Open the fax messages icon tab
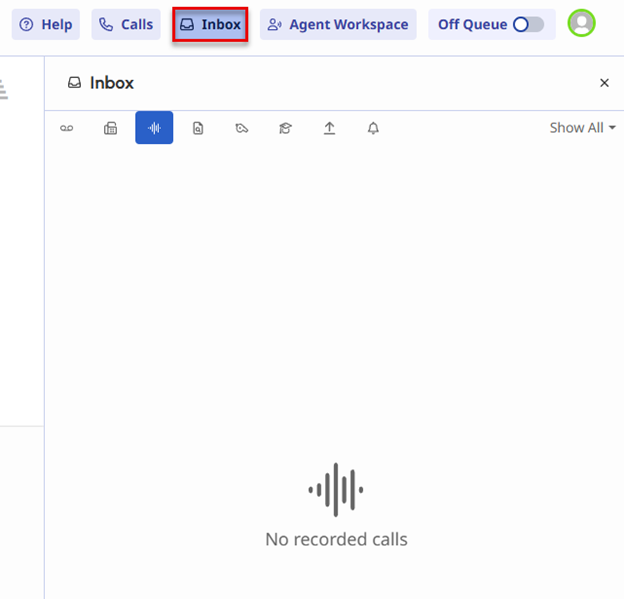 111,128
